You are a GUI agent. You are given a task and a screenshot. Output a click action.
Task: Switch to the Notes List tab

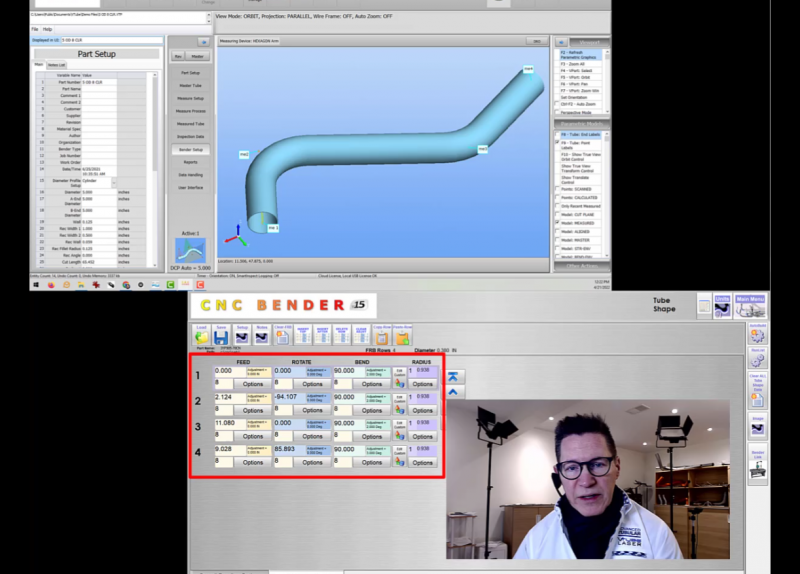tap(56, 65)
